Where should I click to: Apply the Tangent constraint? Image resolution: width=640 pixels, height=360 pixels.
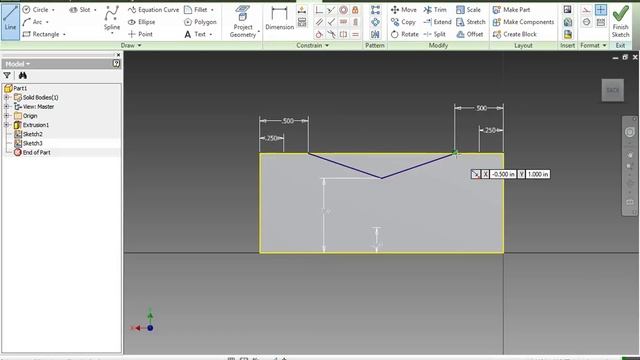tap(319, 35)
